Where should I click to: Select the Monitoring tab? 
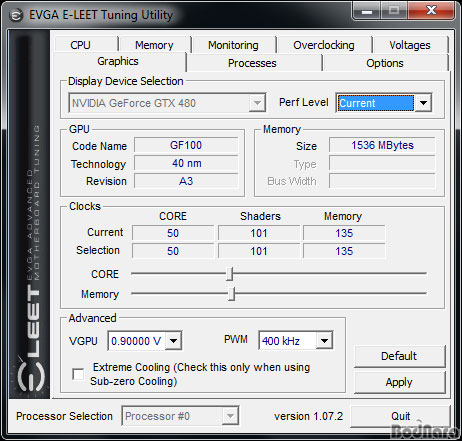(234, 45)
